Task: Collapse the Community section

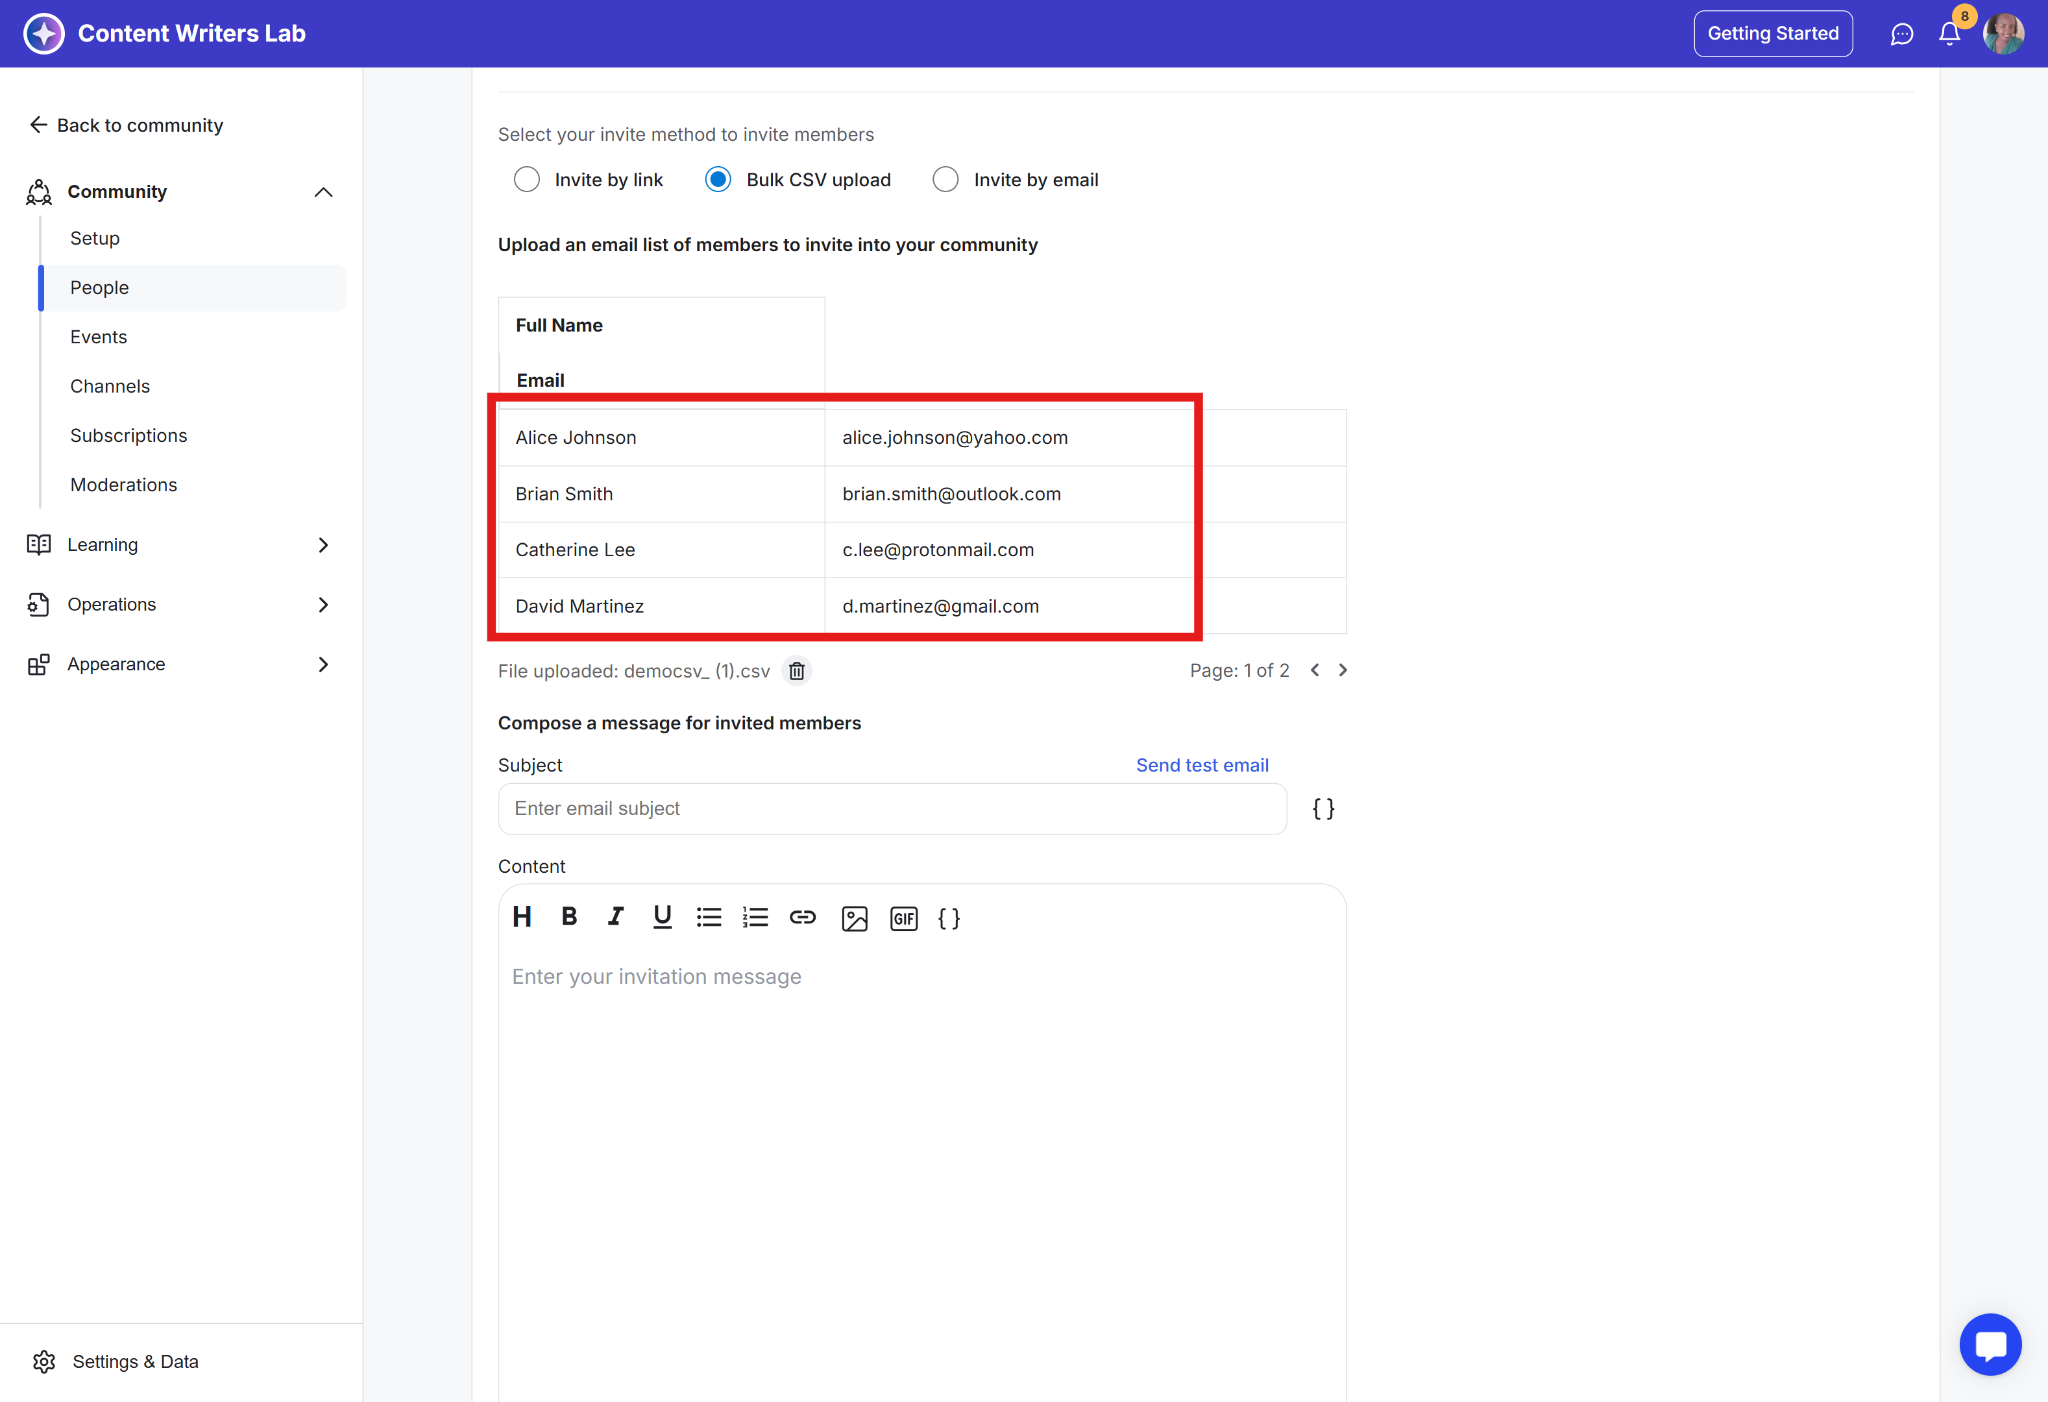Action: point(323,192)
